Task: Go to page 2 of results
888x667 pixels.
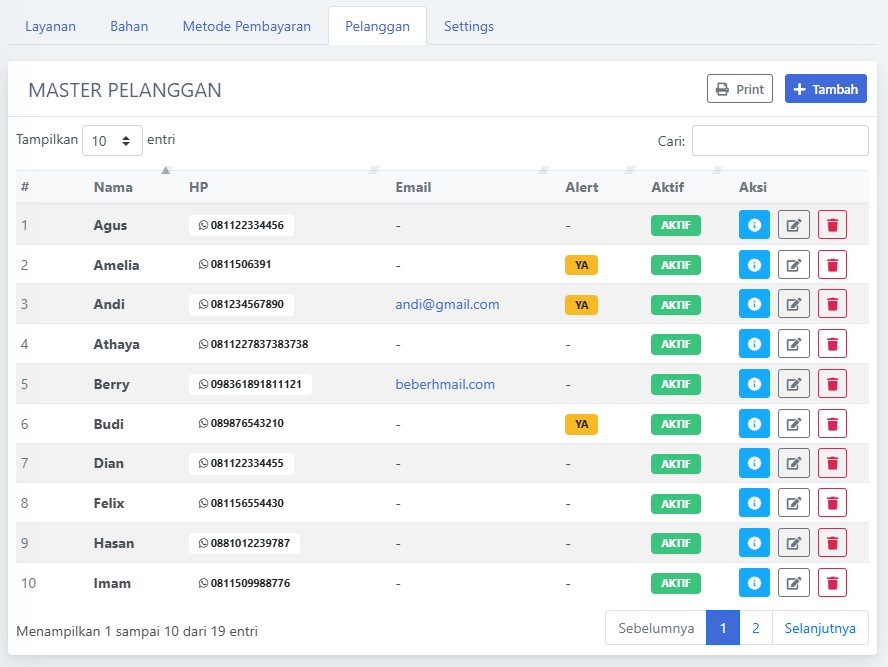Action: [x=756, y=628]
